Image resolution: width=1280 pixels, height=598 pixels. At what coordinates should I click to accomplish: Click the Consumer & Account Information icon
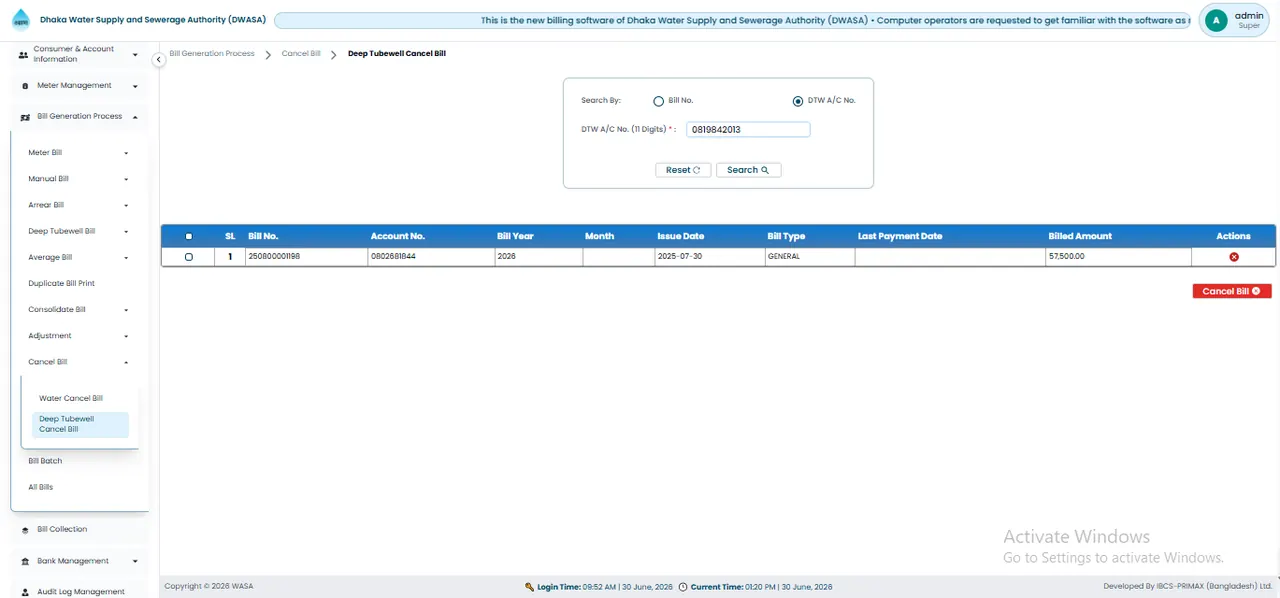tap(24, 55)
